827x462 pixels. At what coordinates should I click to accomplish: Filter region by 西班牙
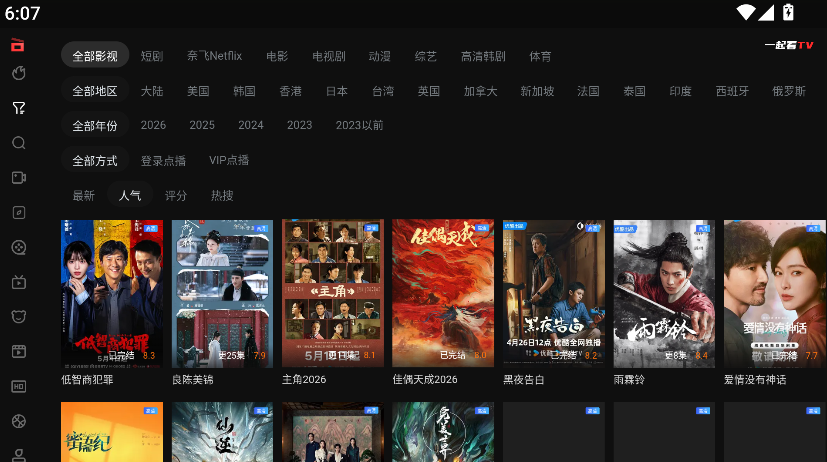point(732,91)
